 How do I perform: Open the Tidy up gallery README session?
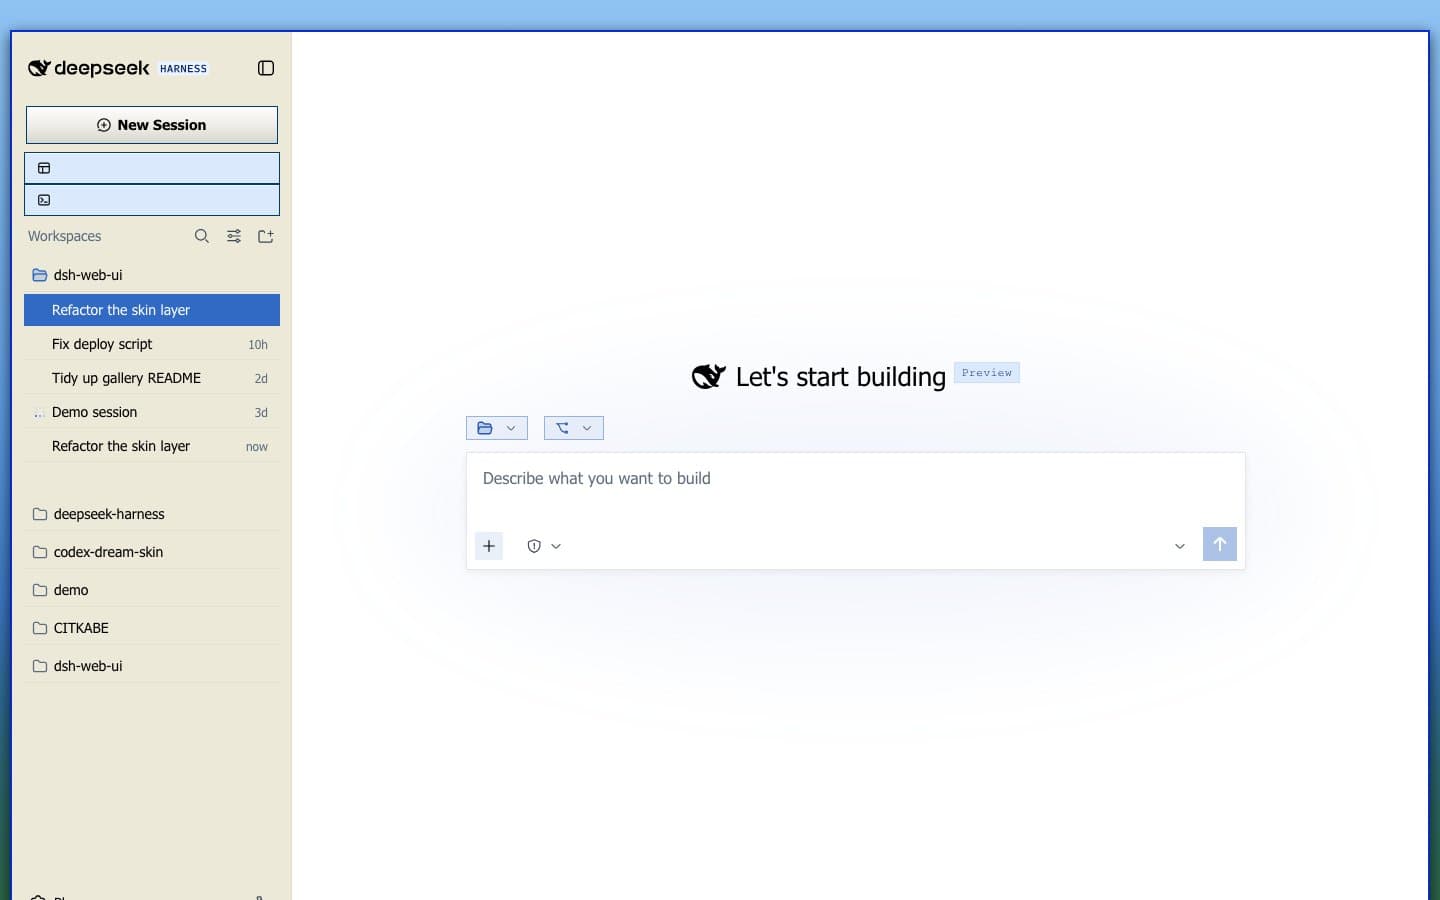[152, 378]
